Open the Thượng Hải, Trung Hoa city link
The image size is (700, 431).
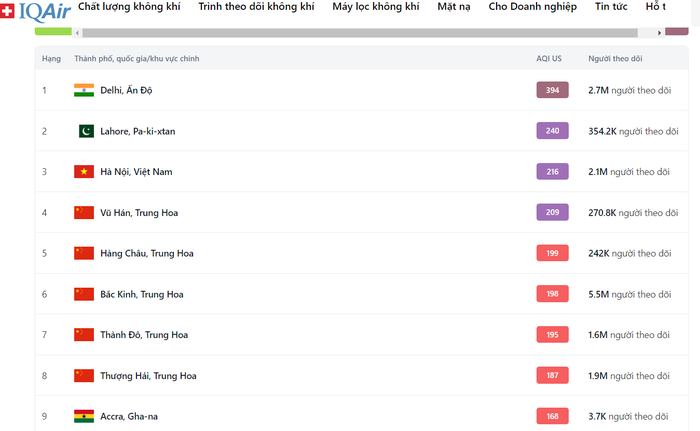(x=148, y=376)
